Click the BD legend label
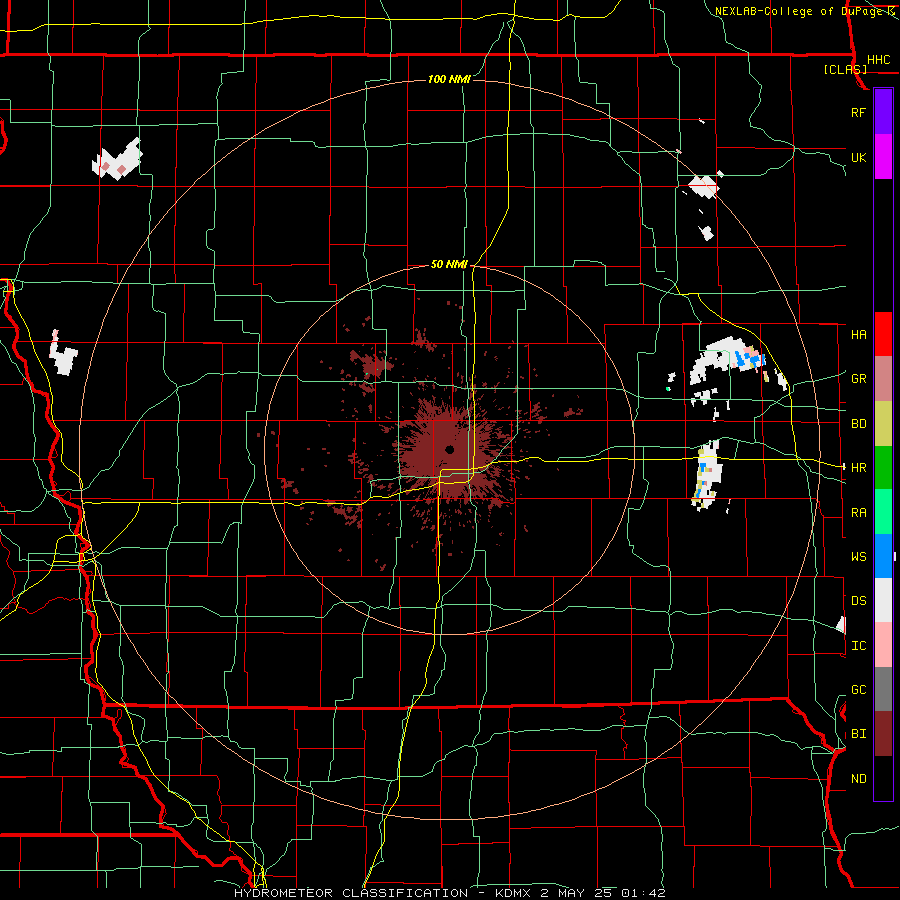The width and height of the screenshot is (900, 900). [x=859, y=424]
